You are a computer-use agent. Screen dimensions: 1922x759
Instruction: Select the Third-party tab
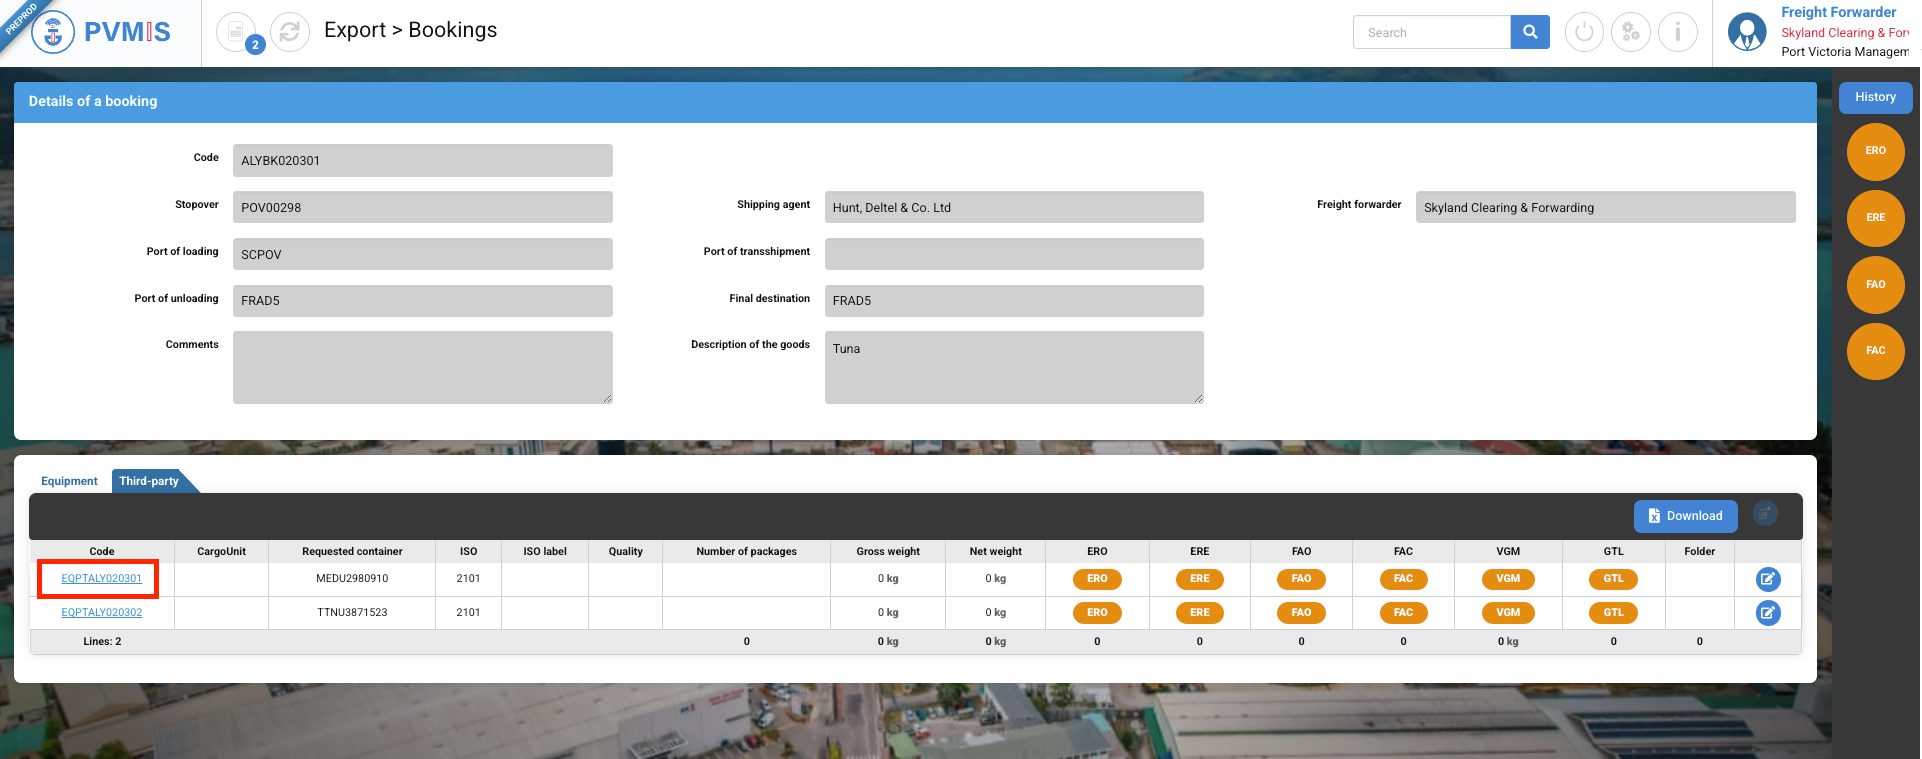149,481
